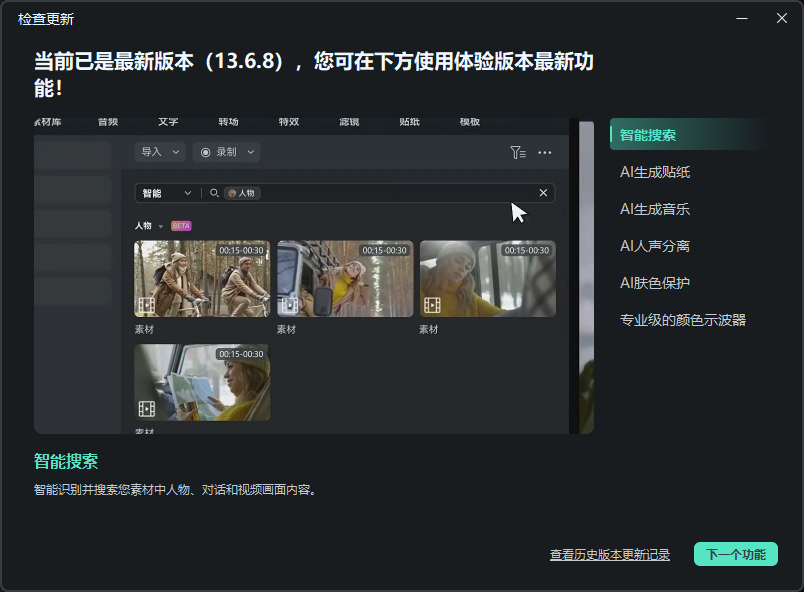The image size is (804, 592).
Task: Click the 智能搜索 description heading
Action: pyautogui.click(x=66, y=461)
